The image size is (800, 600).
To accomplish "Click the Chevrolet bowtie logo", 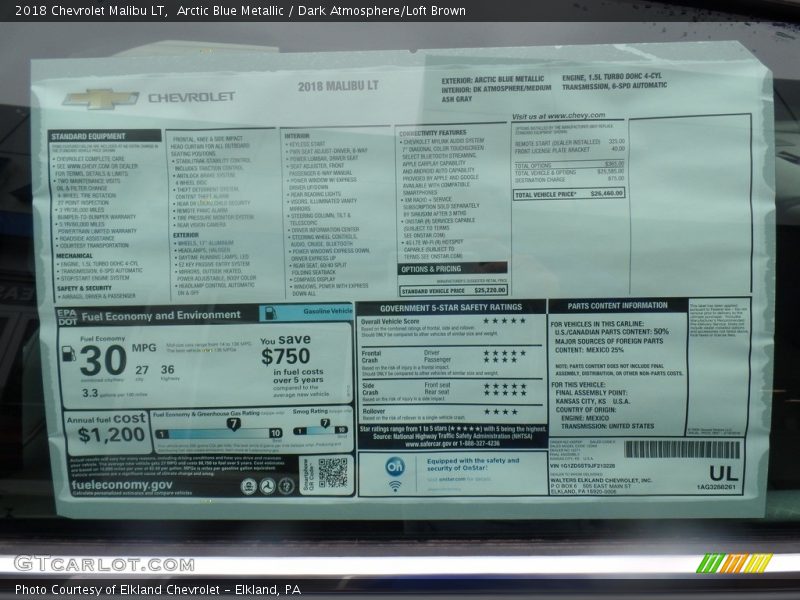I will click(x=100, y=99).
